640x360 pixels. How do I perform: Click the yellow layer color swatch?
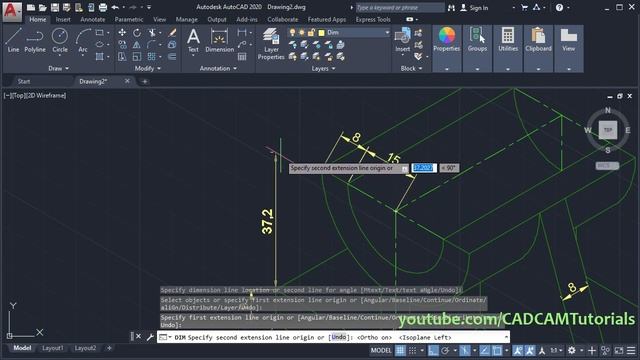click(322, 33)
